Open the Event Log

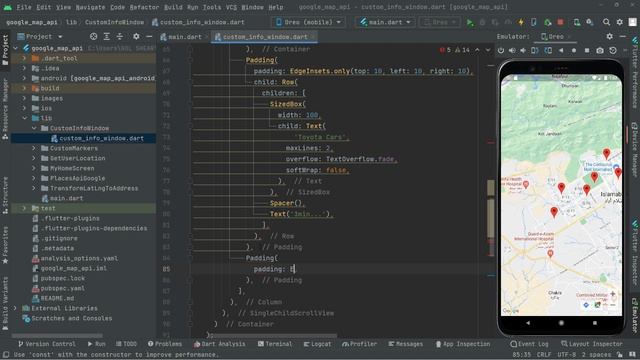(529, 344)
